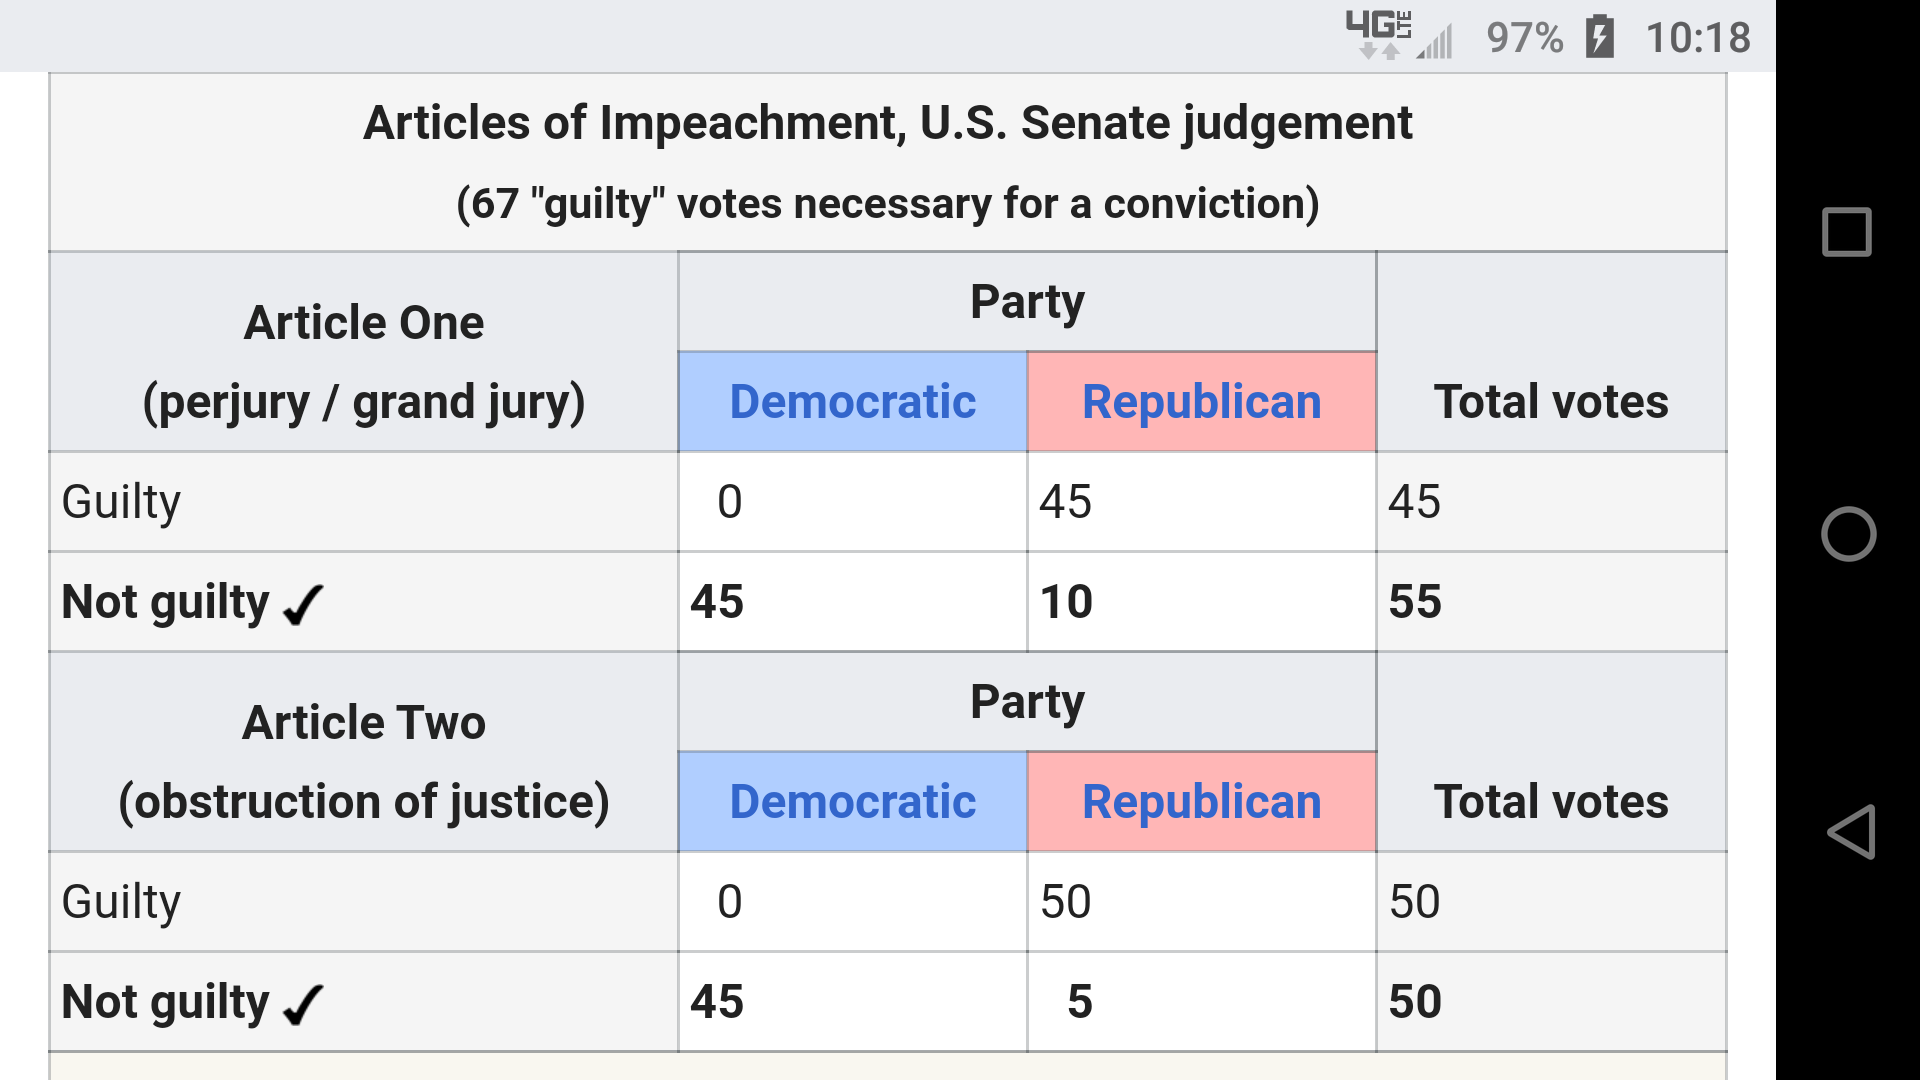Open the Republican link under Article One

[x=1201, y=402]
